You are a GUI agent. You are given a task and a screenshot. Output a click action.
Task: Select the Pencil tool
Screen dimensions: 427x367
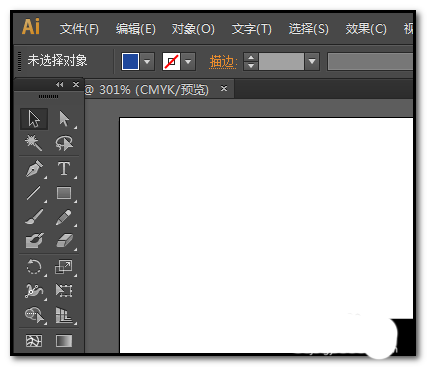pos(64,217)
